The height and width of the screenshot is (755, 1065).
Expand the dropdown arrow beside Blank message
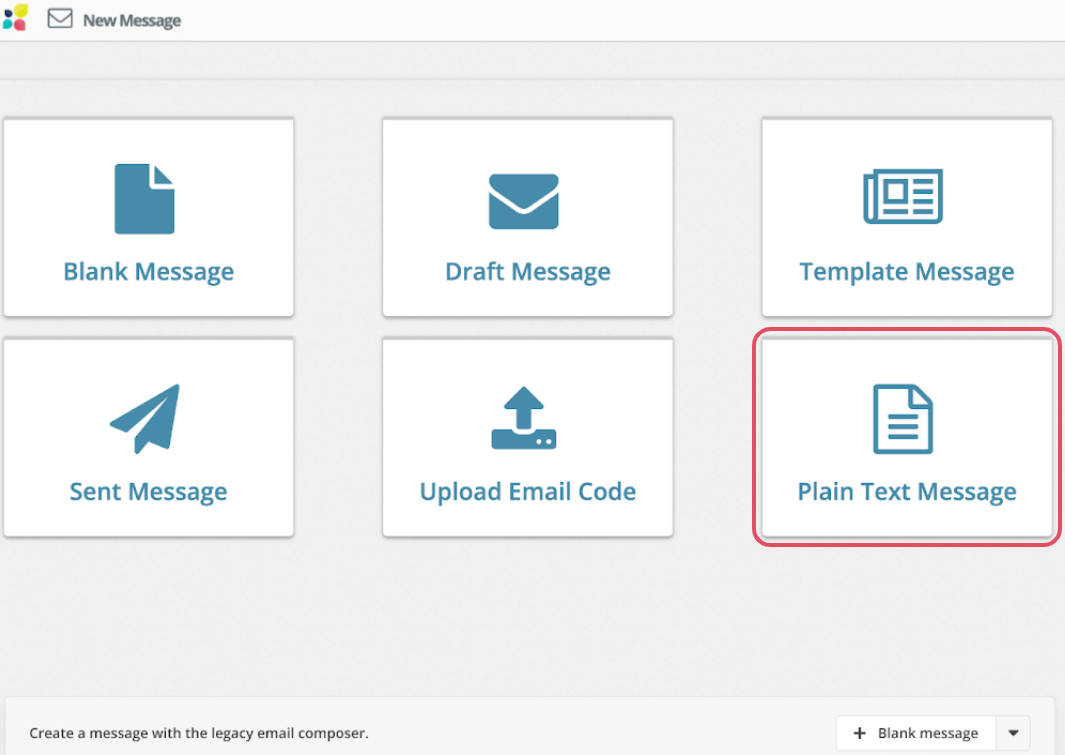pyautogui.click(x=1012, y=733)
